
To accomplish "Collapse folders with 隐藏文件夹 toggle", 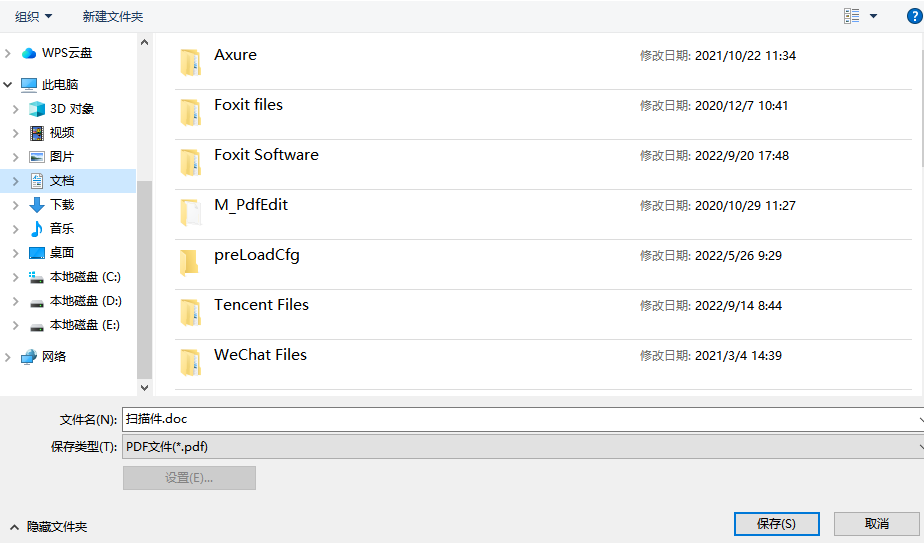I will tap(48, 527).
